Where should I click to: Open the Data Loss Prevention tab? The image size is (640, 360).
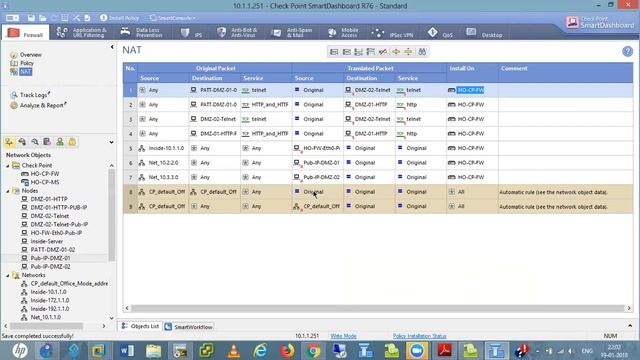tap(141, 33)
